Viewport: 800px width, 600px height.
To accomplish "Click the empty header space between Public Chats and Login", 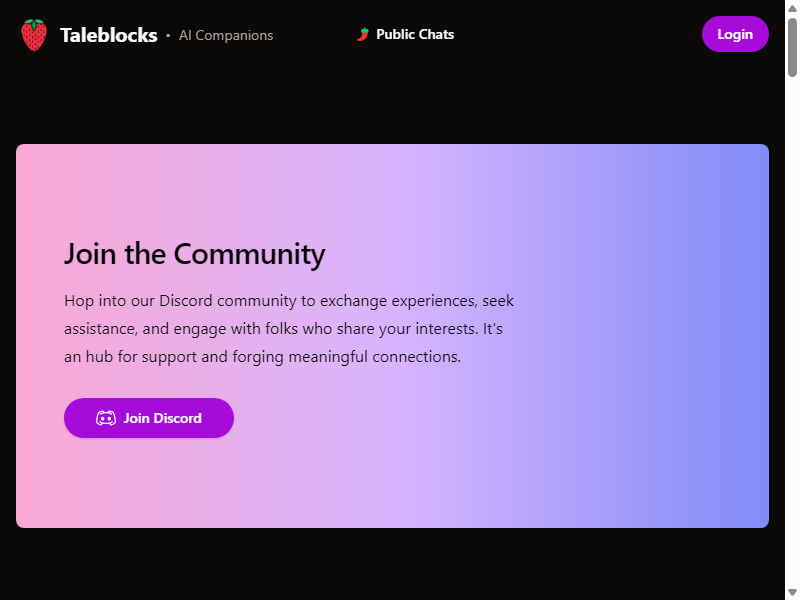I will pyautogui.click(x=578, y=34).
